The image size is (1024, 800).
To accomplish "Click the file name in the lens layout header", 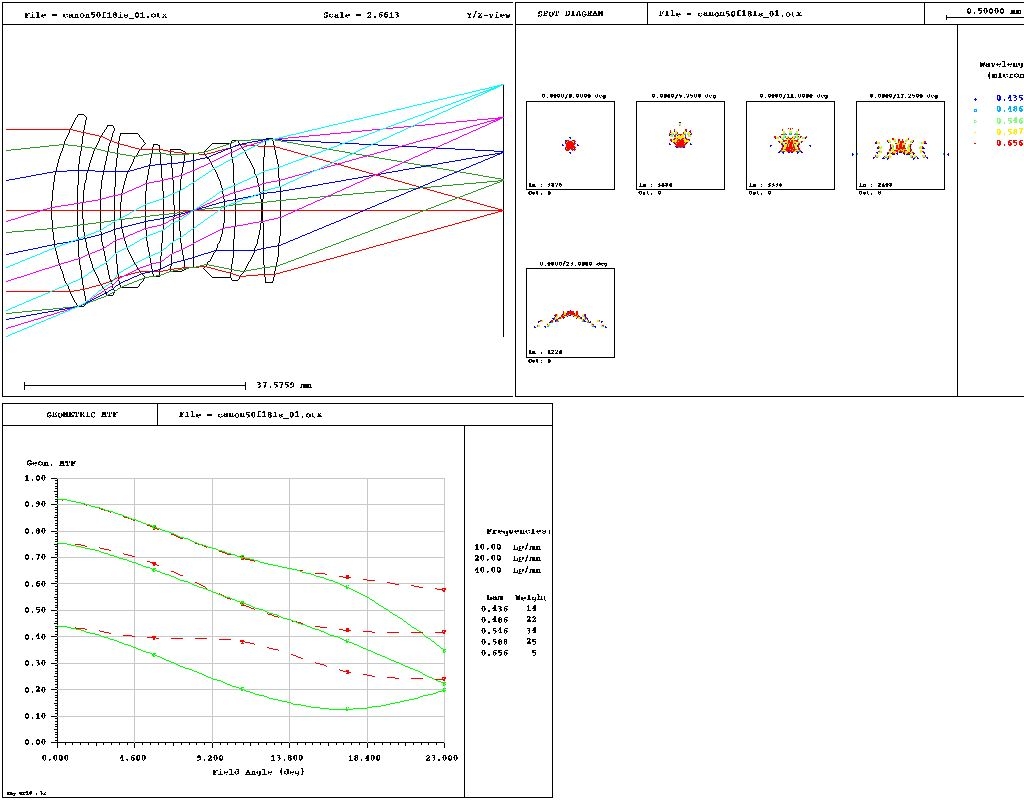I will (x=96, y=15).
